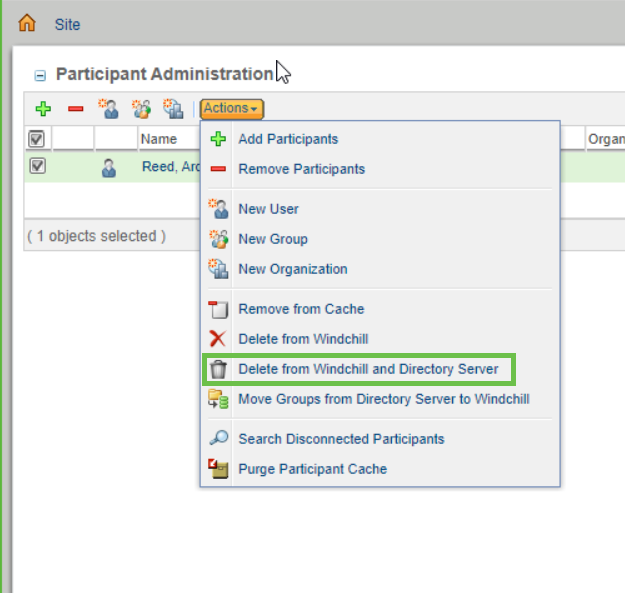Open the Home icon
This screenshot has height=593, width=625.
[x=27, y=23]
